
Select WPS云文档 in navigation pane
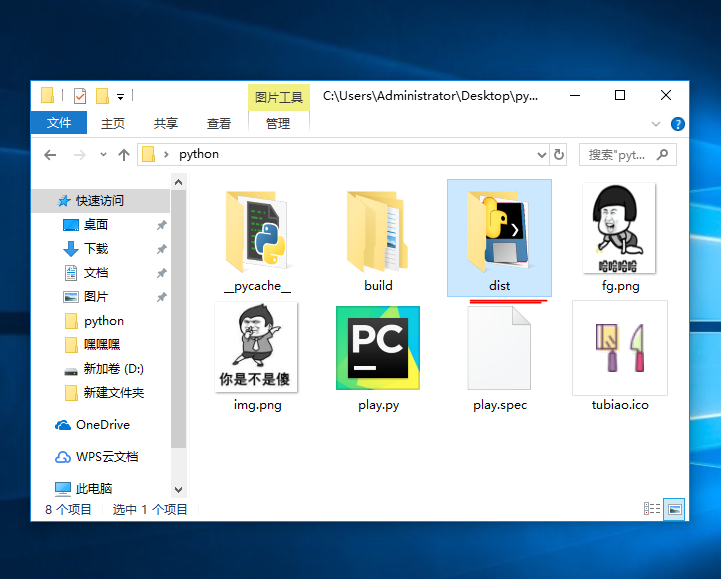(x=107, y=457)
